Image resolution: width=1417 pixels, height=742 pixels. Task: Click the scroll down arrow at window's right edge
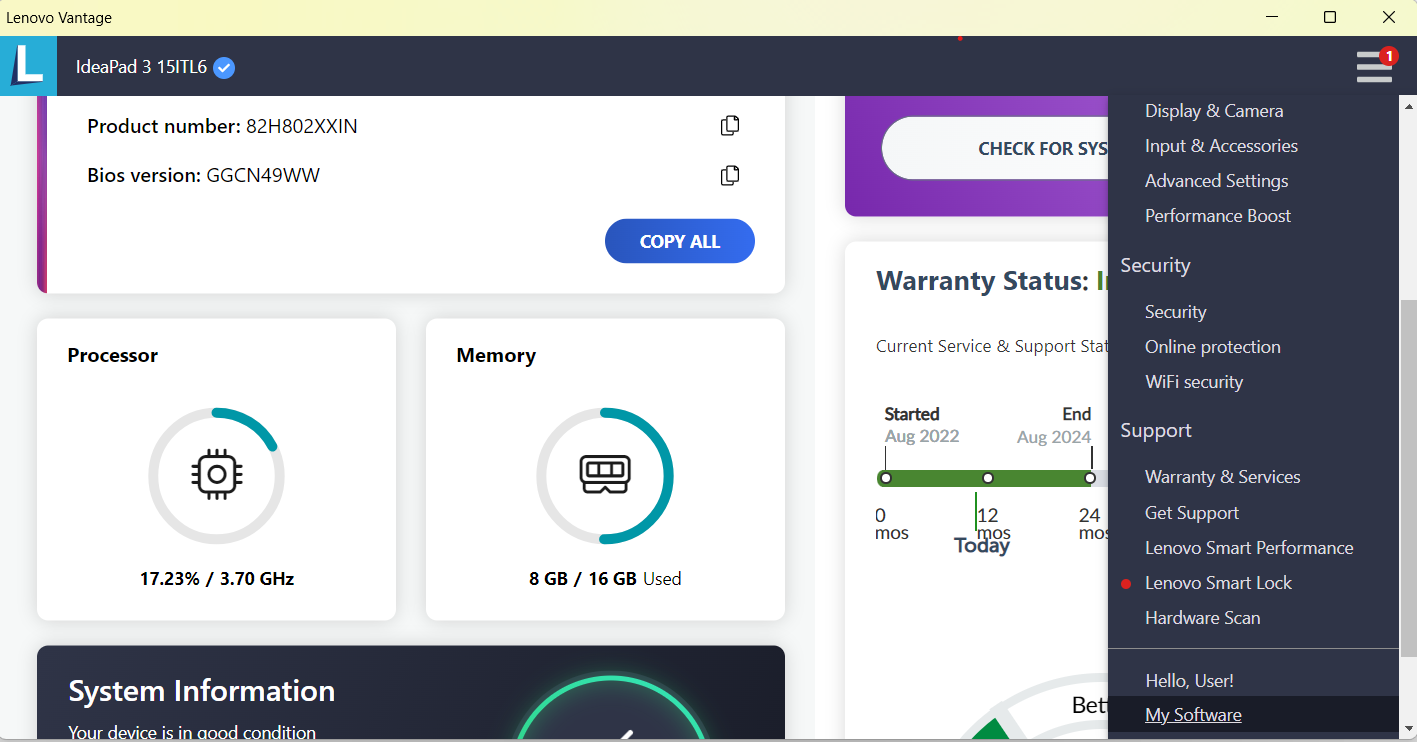(x=1408, y=728)
